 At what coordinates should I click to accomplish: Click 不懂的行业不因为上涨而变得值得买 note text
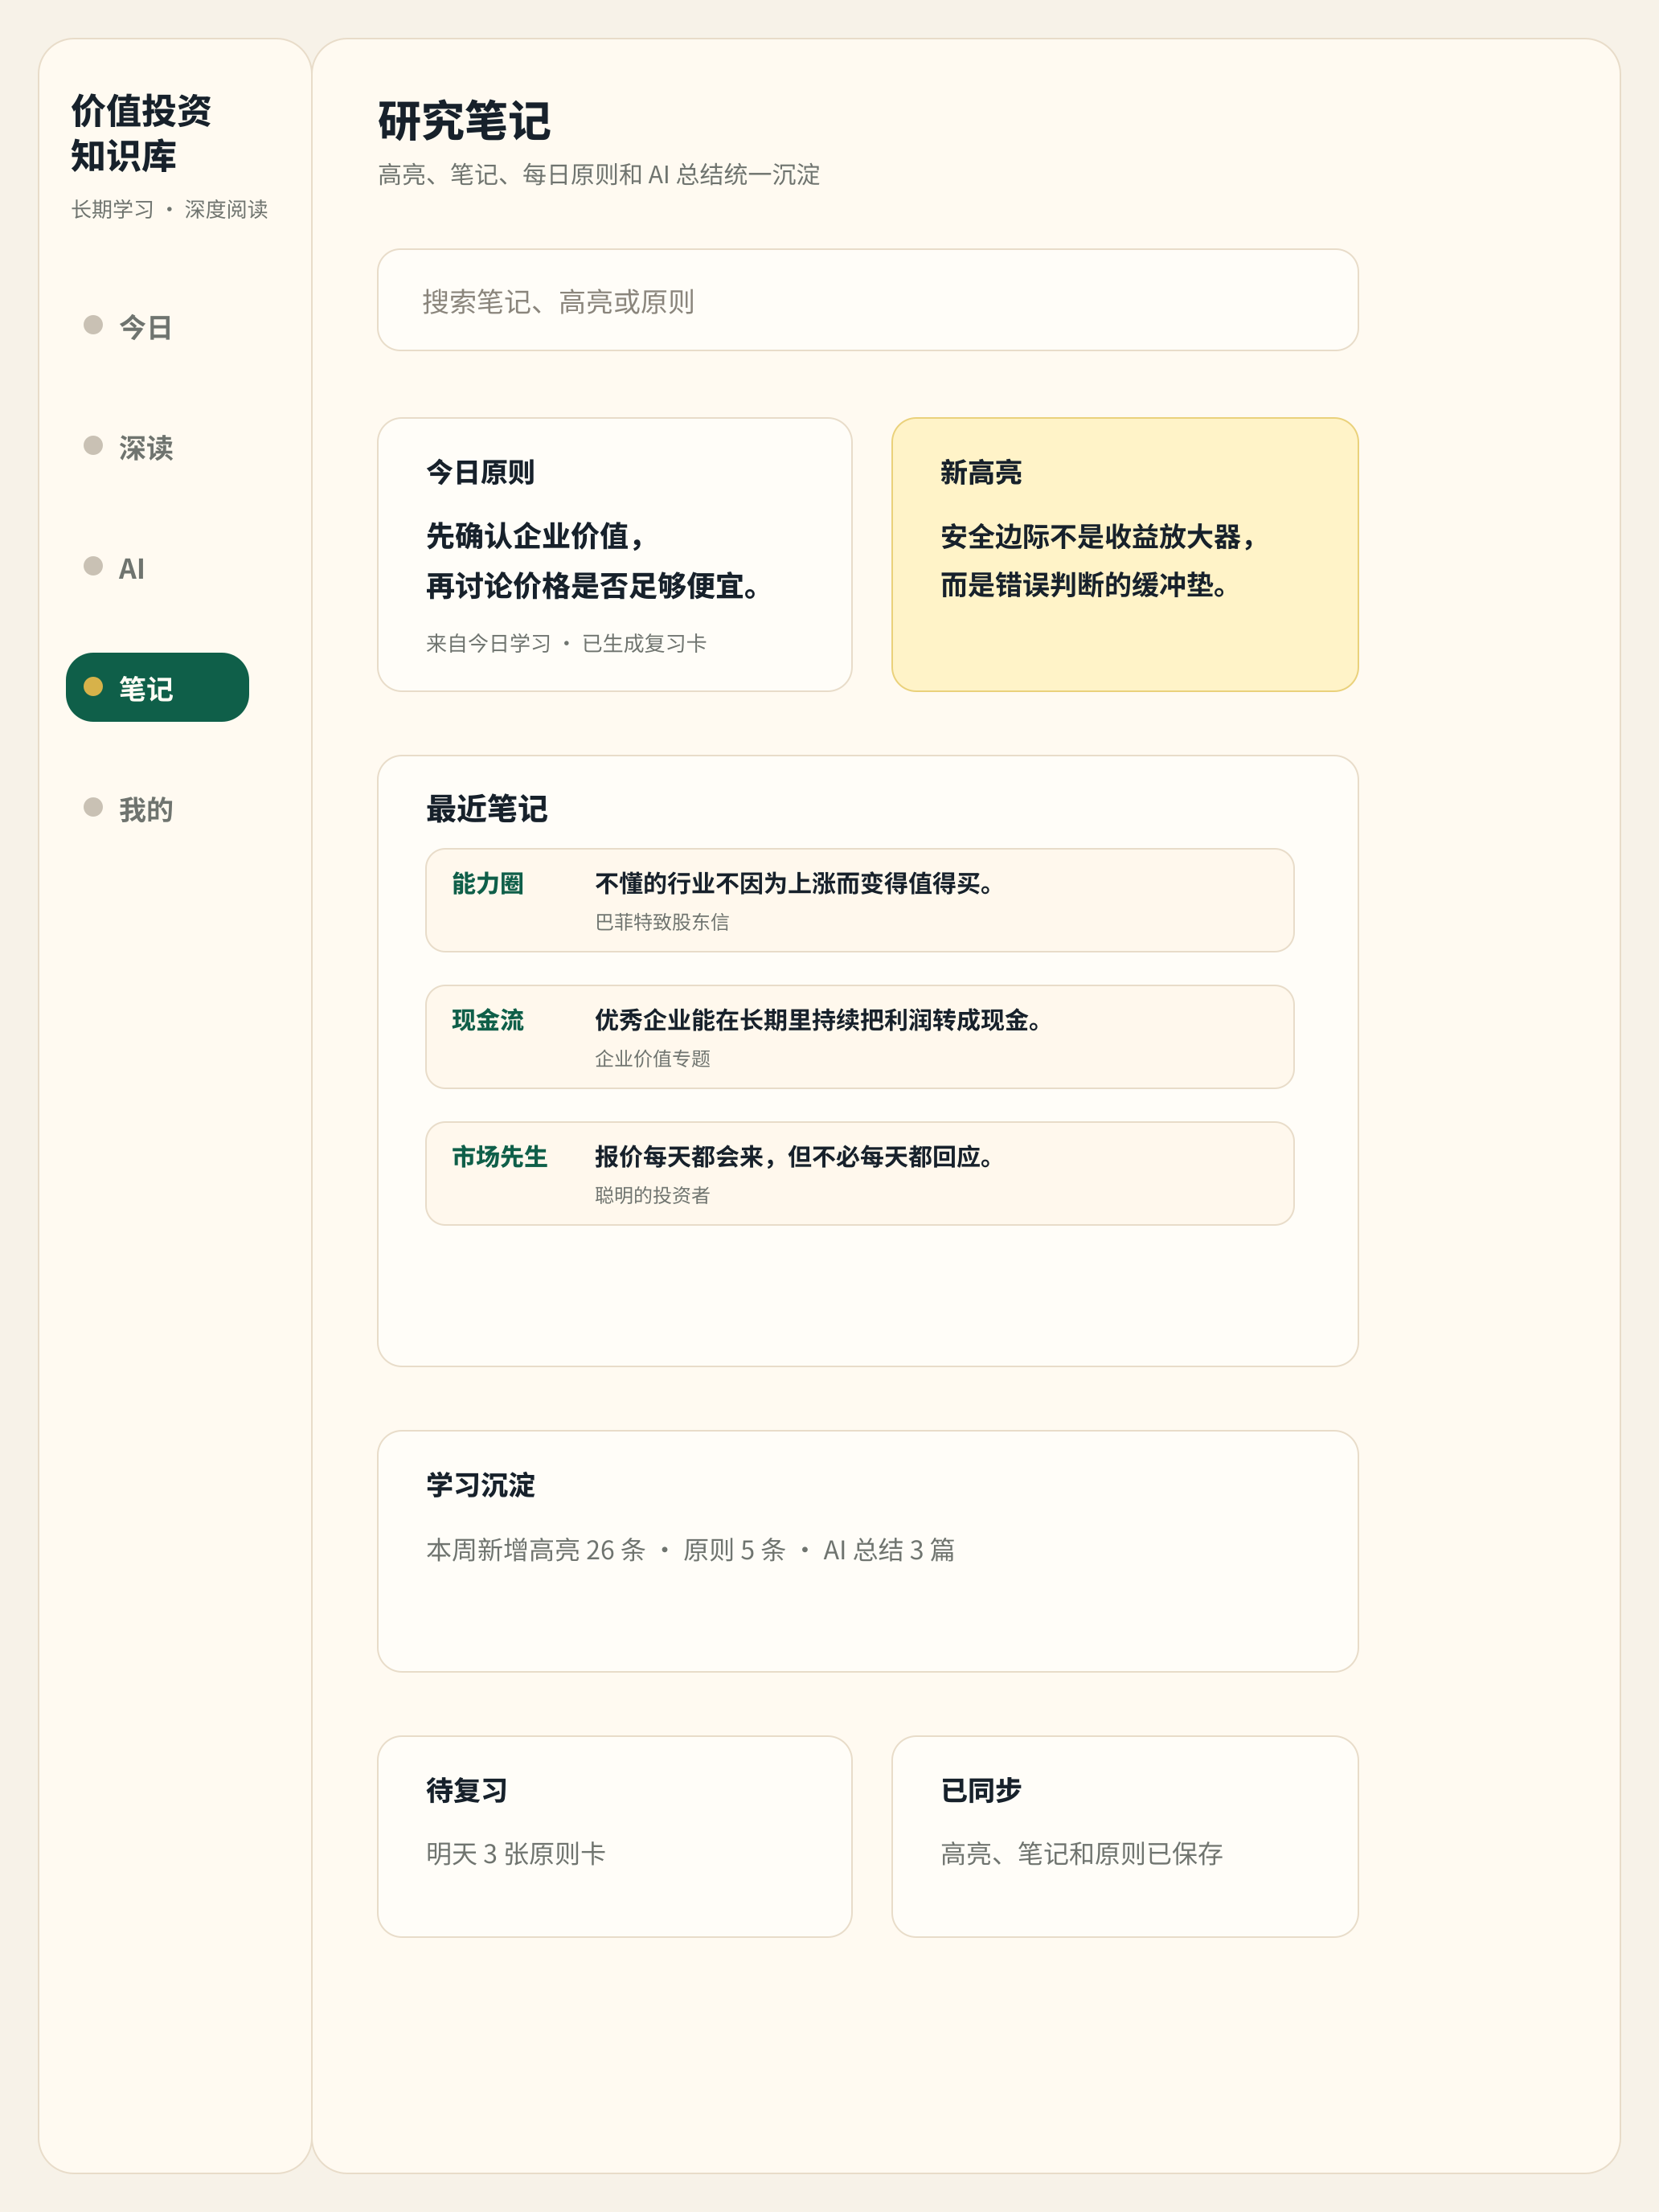(x=794, y=884)
